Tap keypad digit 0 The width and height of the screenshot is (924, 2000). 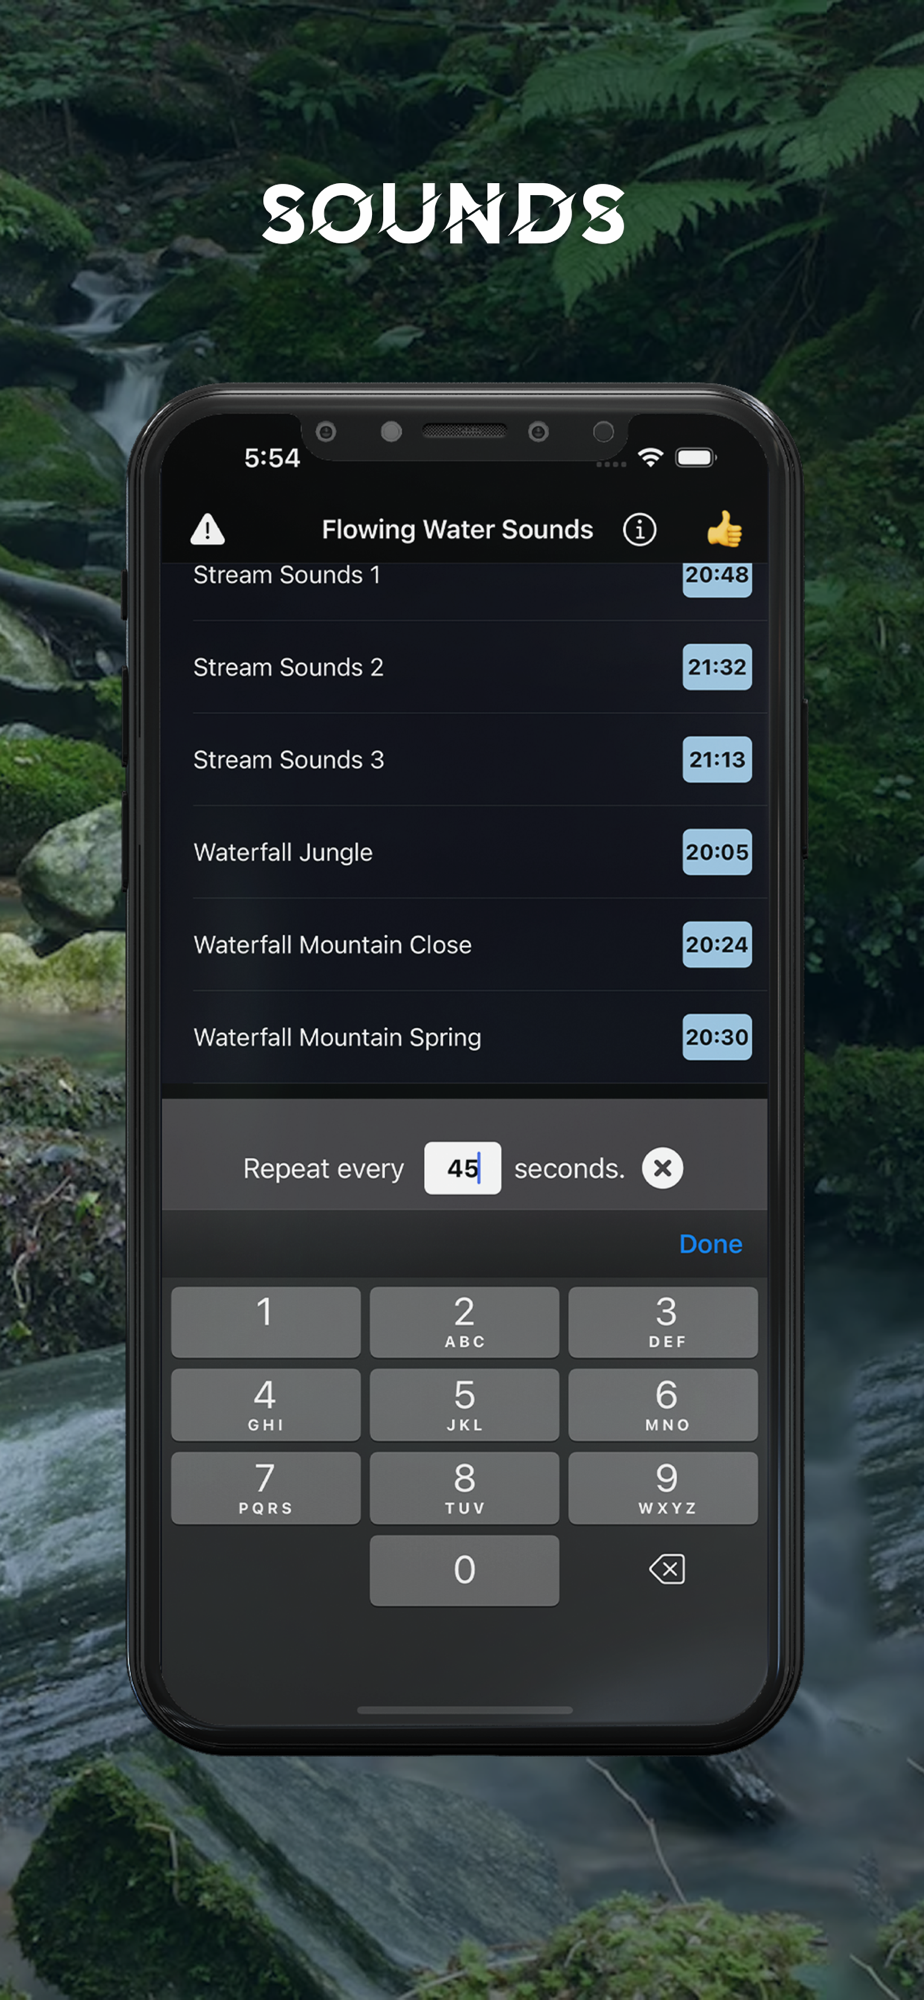click(x=465, y=1571)
